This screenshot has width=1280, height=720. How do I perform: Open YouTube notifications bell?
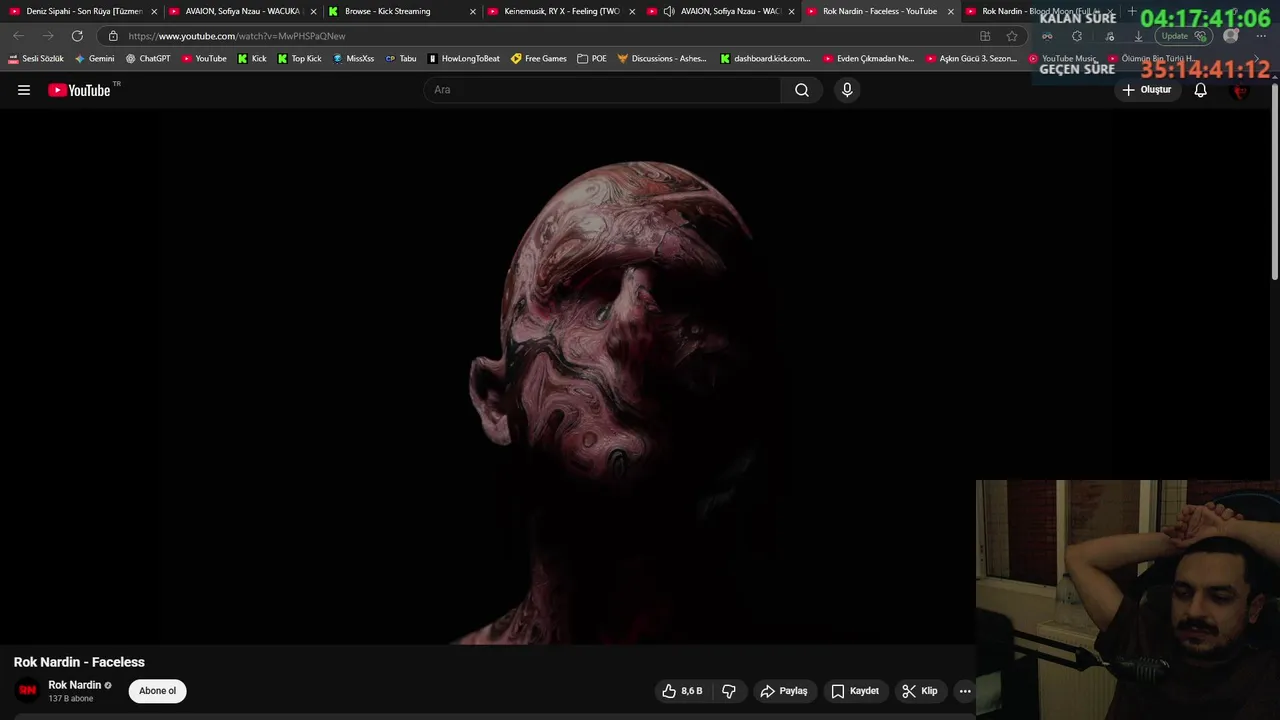(1201, 90)
